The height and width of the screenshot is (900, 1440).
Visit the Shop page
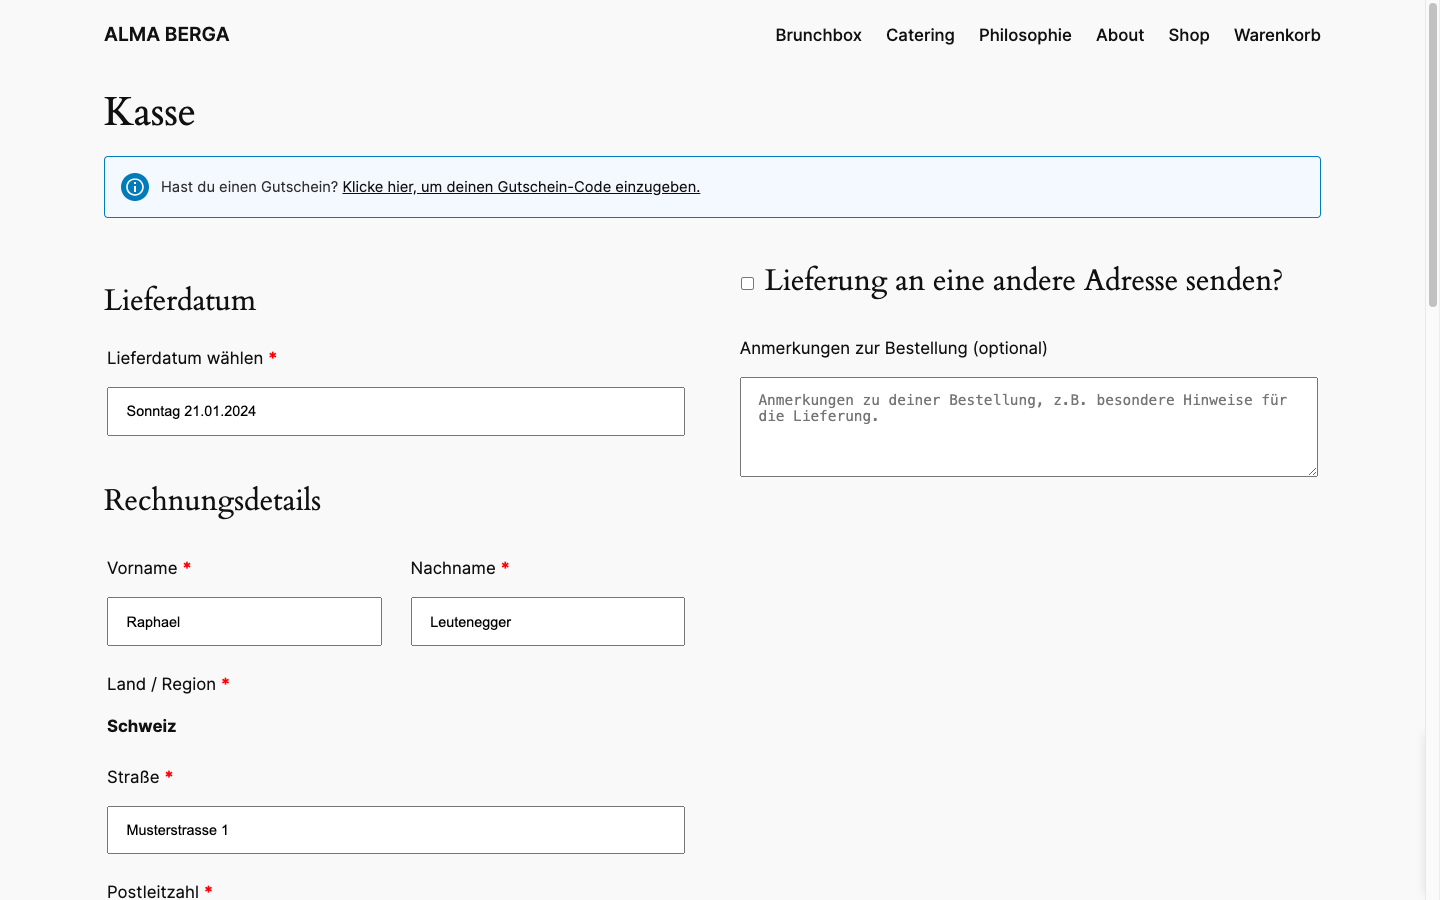pyautogui.click(x=1188, y=35)
